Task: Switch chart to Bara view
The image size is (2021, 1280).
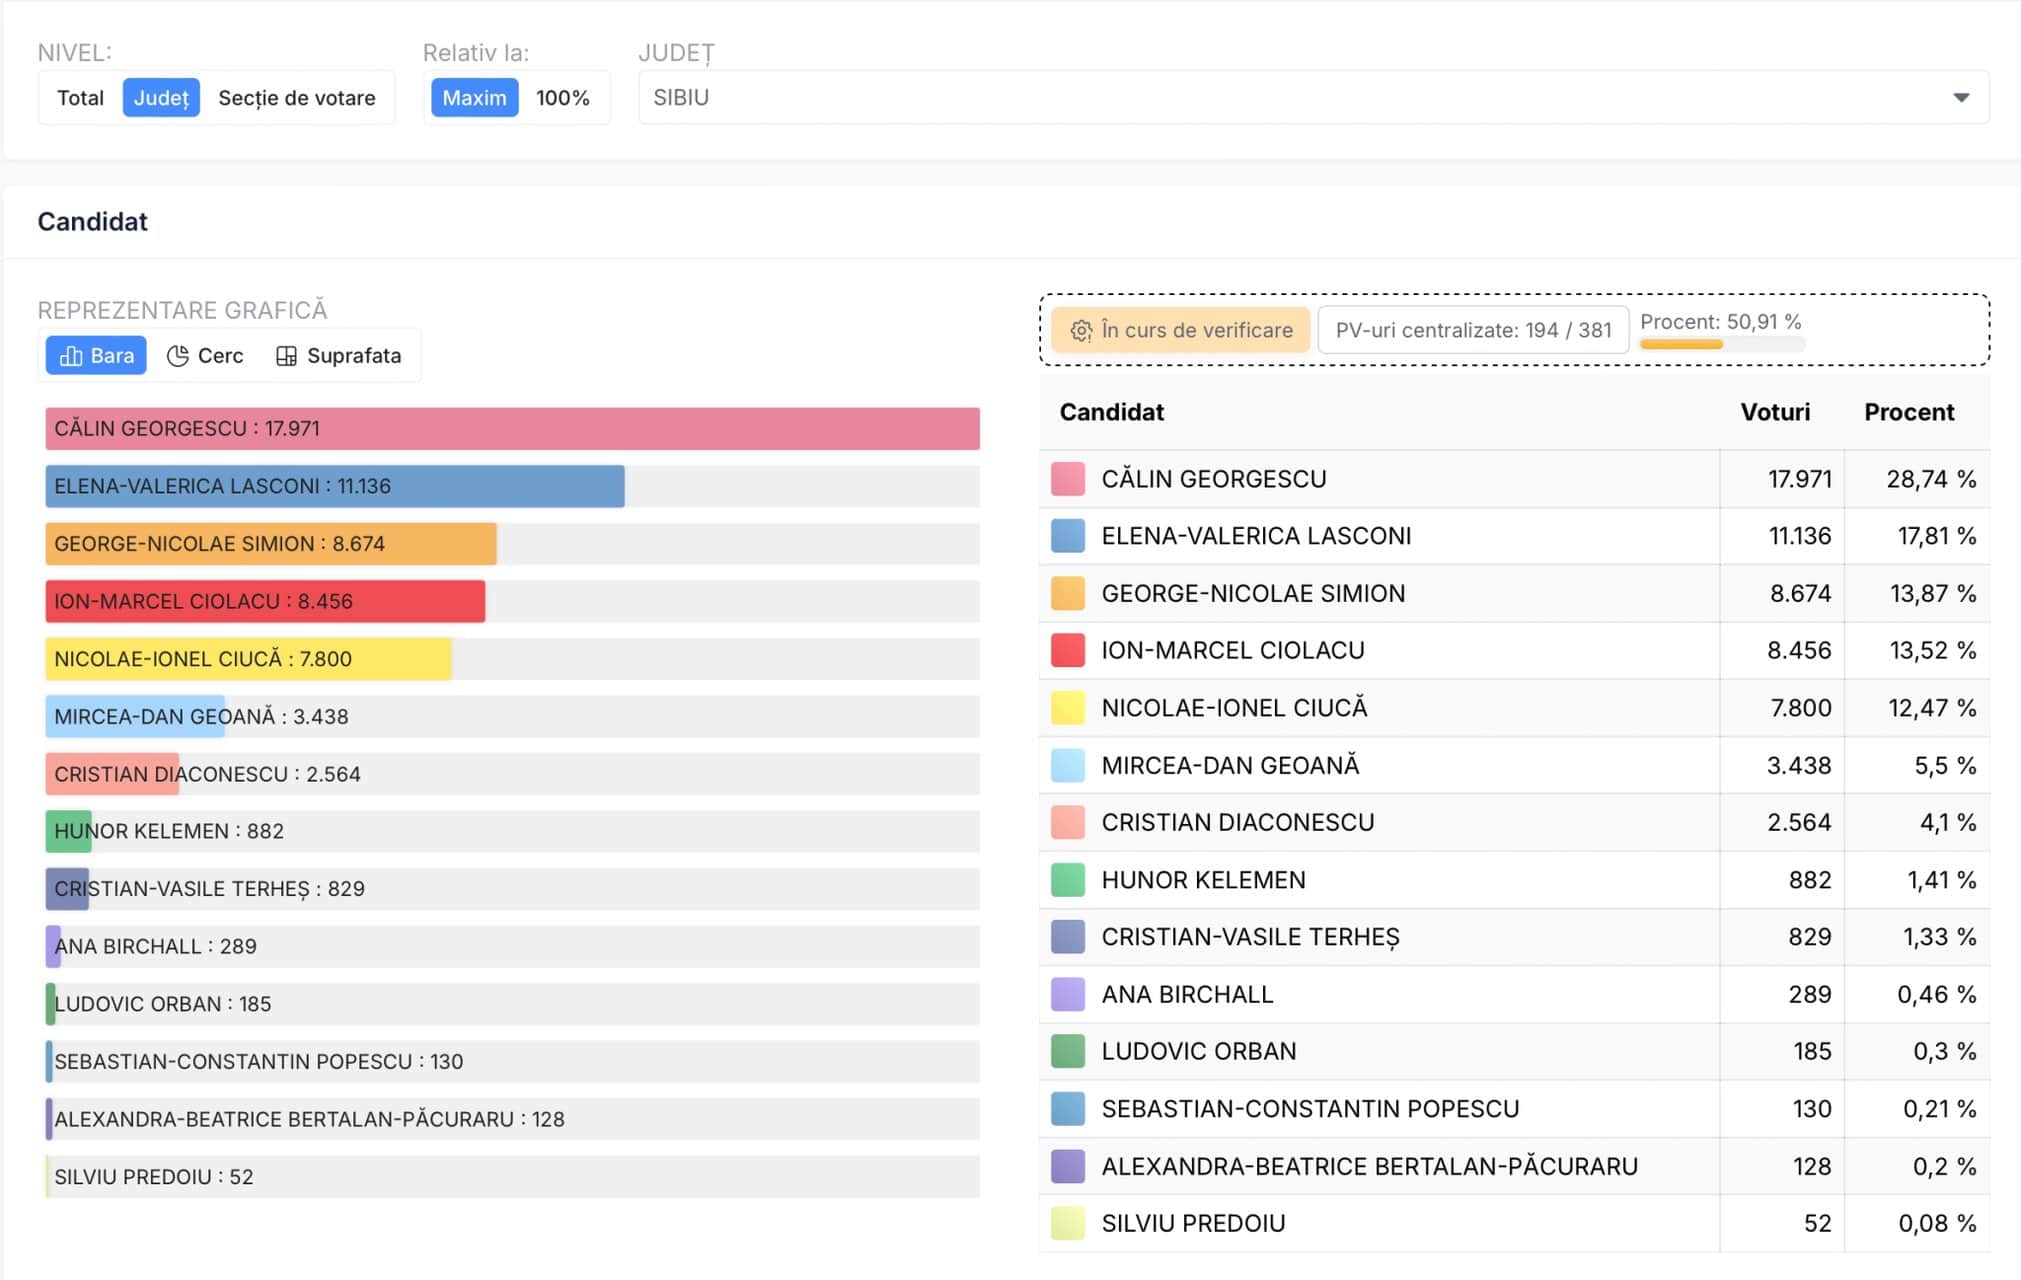Action: 96,355
